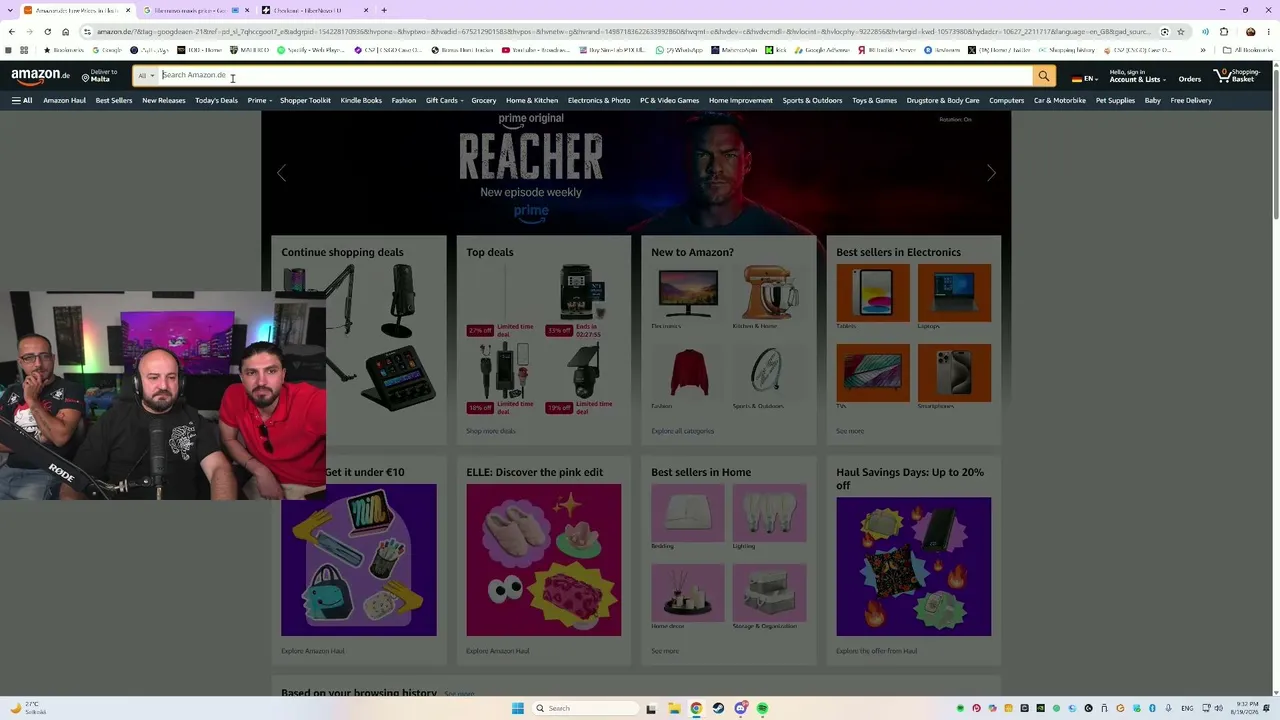This screenshot has width=1280, height=720.
Task: Expand the Prime navigation dropdown
Action: [x=260, y=100]
